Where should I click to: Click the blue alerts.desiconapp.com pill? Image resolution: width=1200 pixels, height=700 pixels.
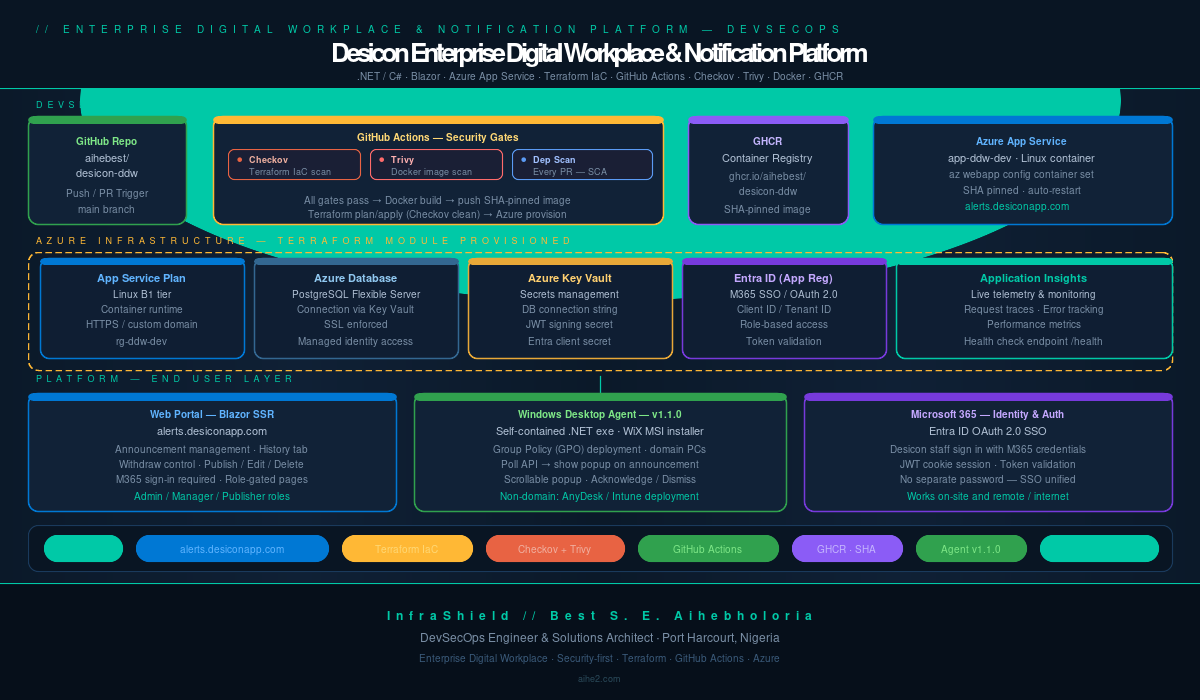(232, 549)
